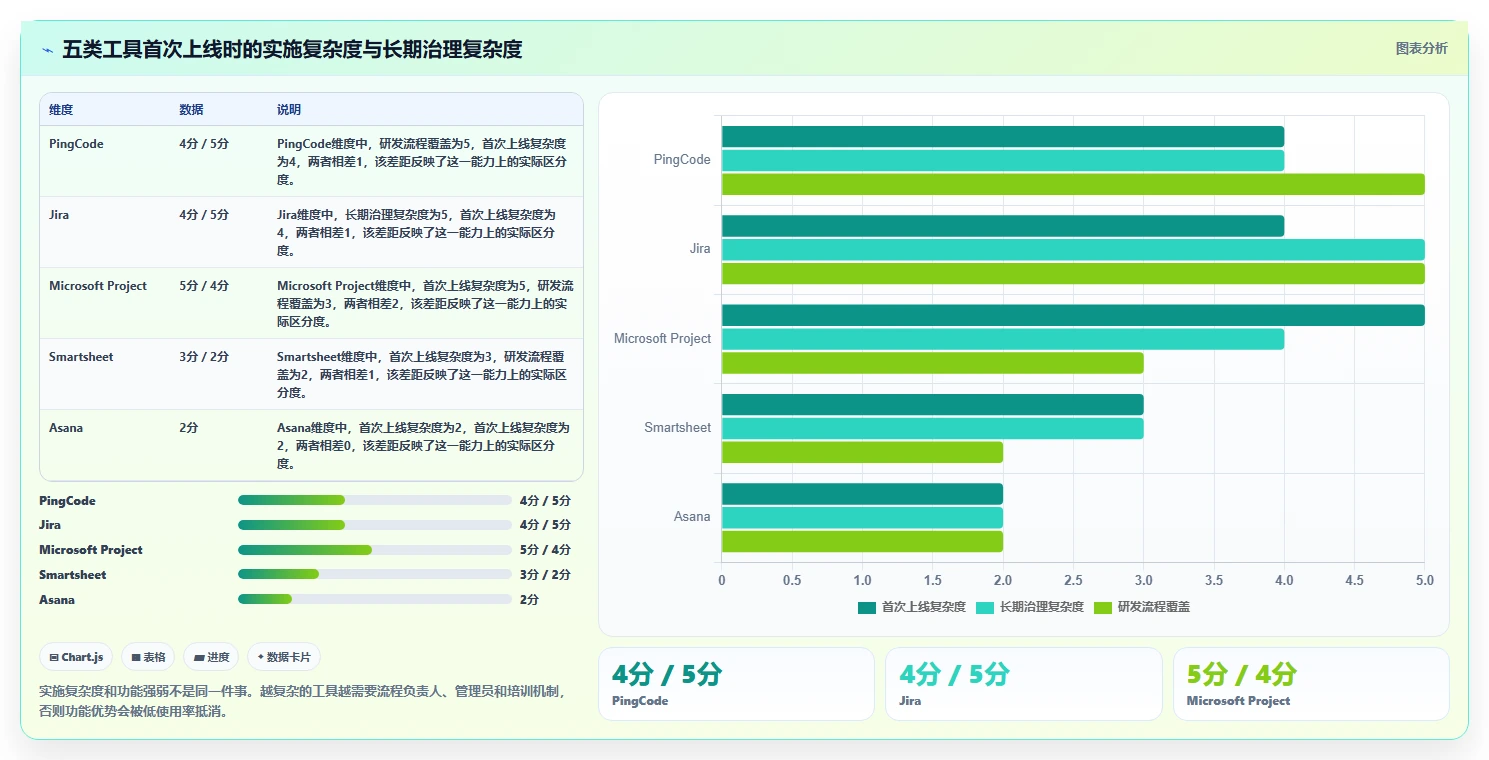Click PingCode's 研发流程覆盖 chart bar
This screenshot has height=760, width=1489.
point(1073,184)
